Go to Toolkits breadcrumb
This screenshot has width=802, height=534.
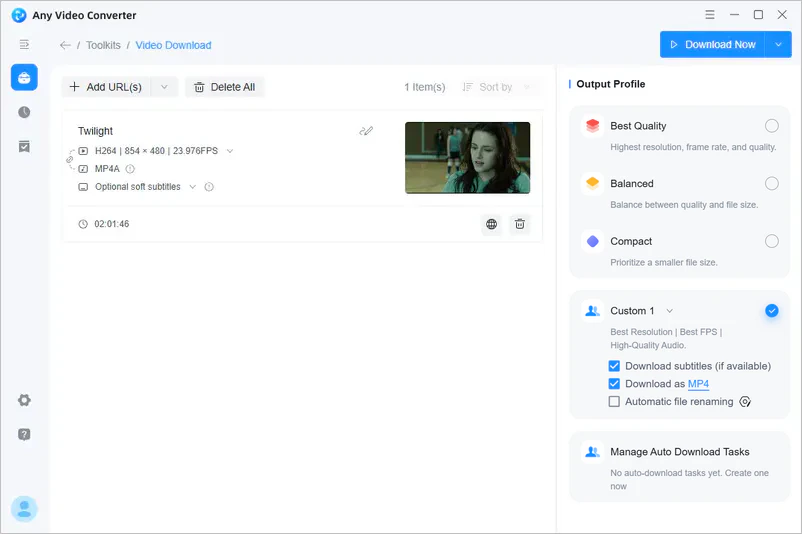pyautogui.click(x=103, y=45)
